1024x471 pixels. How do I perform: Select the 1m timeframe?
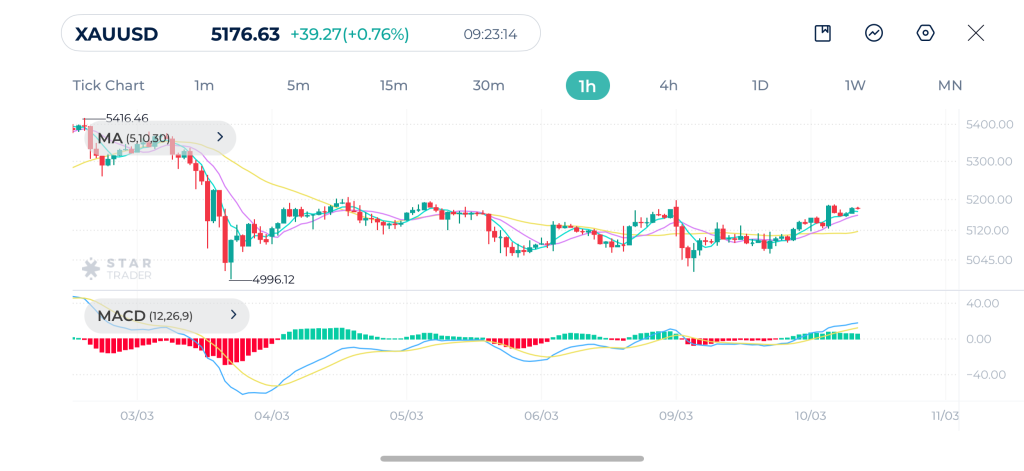click(204, 85)
